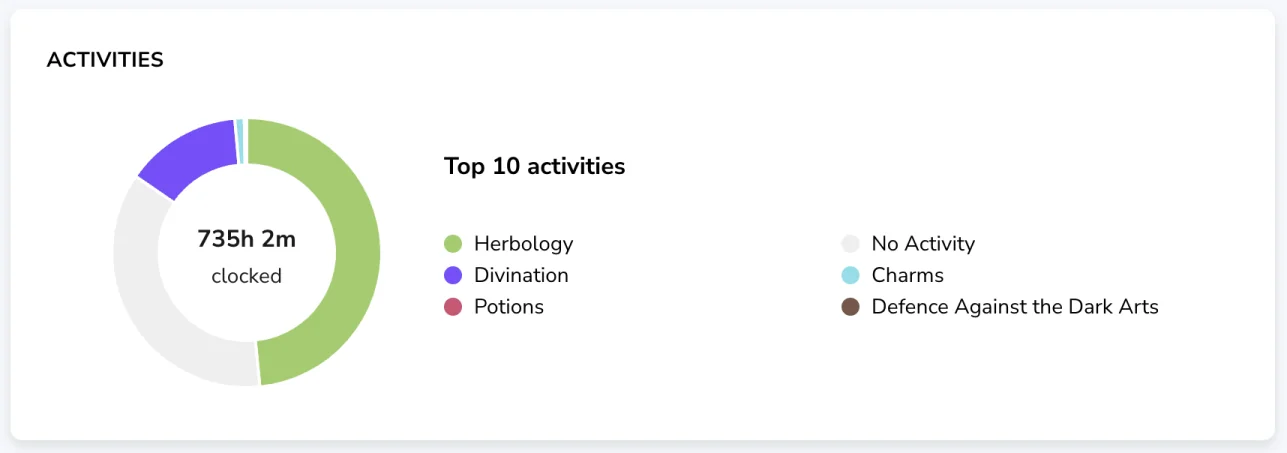Click the purple Divination donut segment

tap(190, 157)
